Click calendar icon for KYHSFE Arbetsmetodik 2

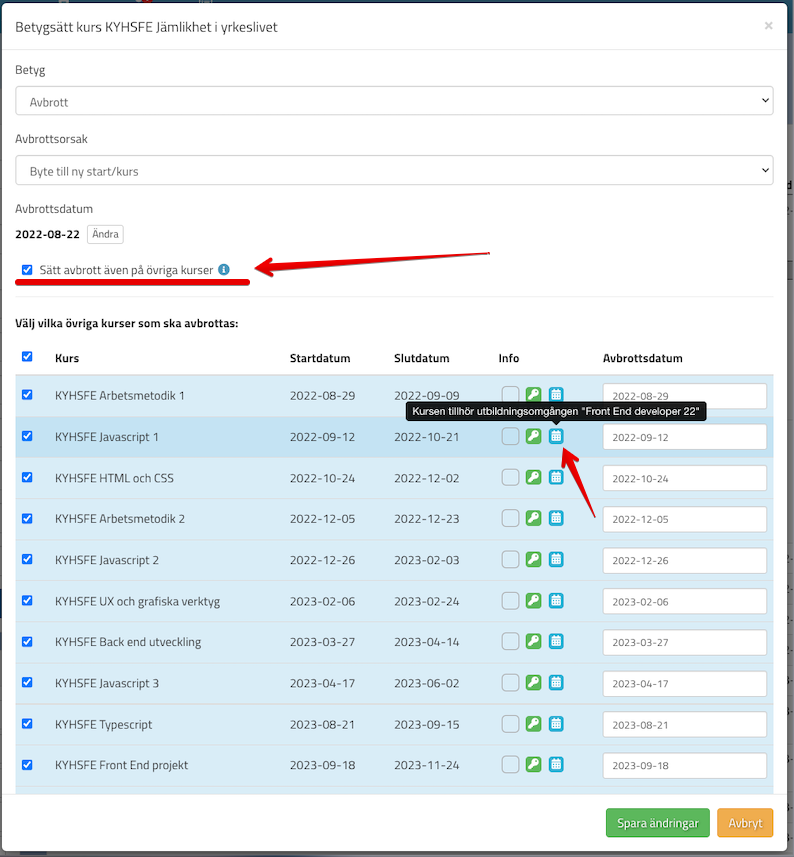point(556,518)
